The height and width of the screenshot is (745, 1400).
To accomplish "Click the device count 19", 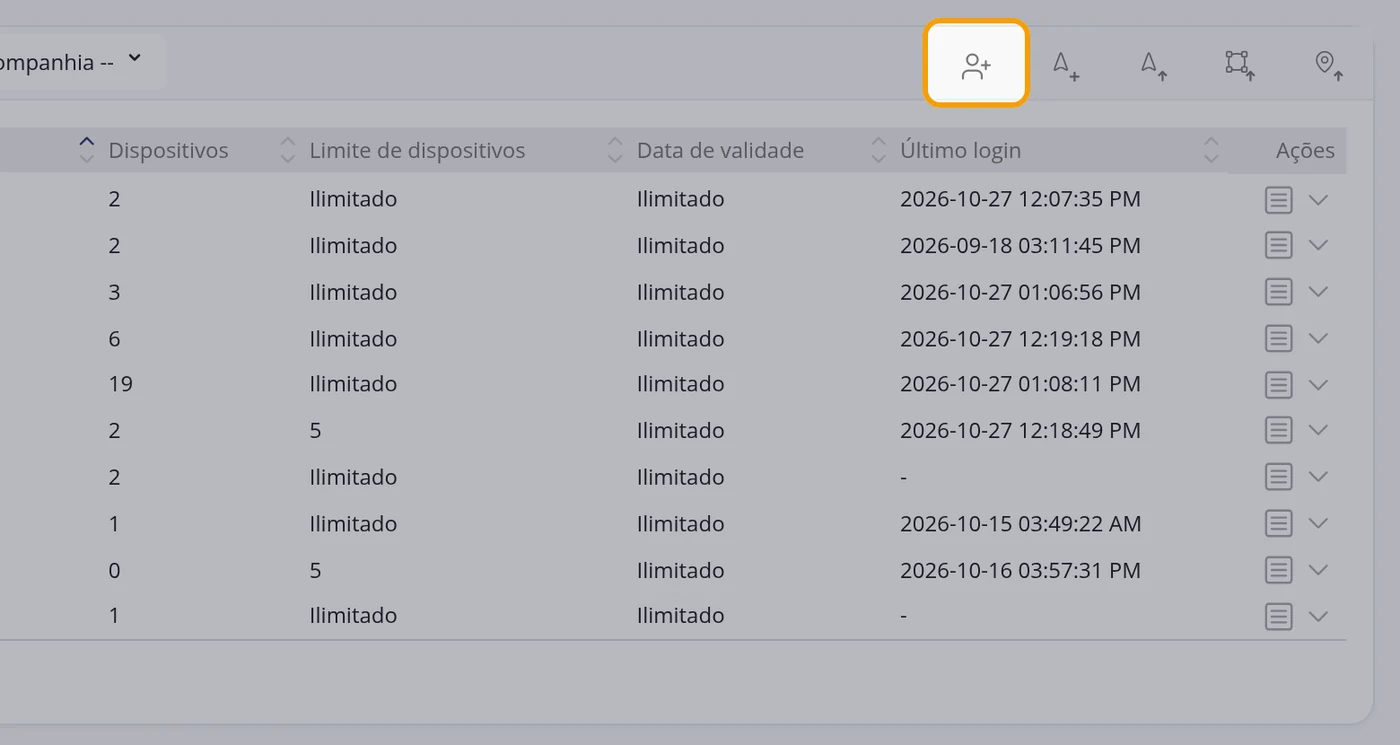I will 120,384.
